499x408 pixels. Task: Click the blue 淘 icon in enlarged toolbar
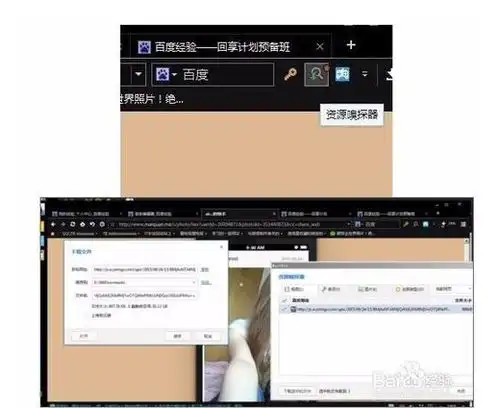point(343,74)
